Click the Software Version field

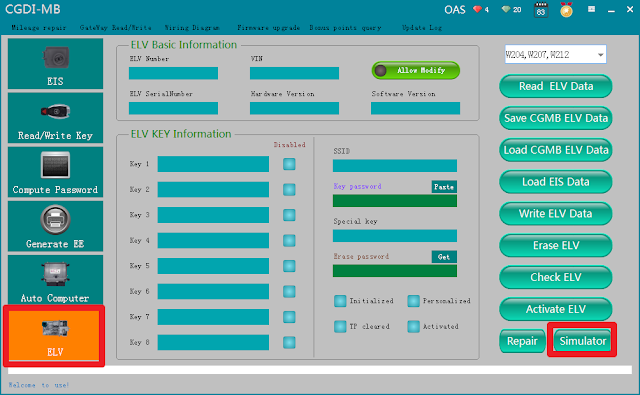tap(416, 108)
